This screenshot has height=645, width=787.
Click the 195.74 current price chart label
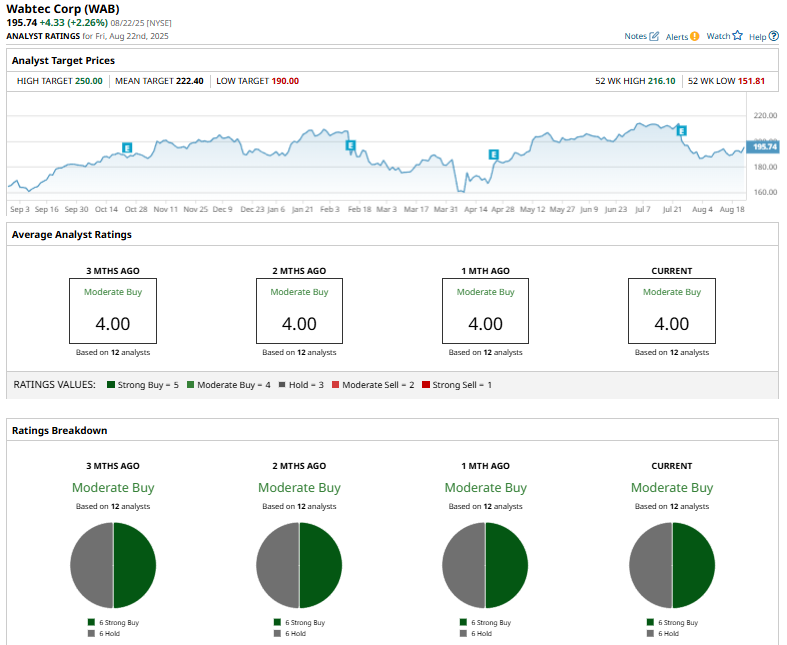[763, 147]
